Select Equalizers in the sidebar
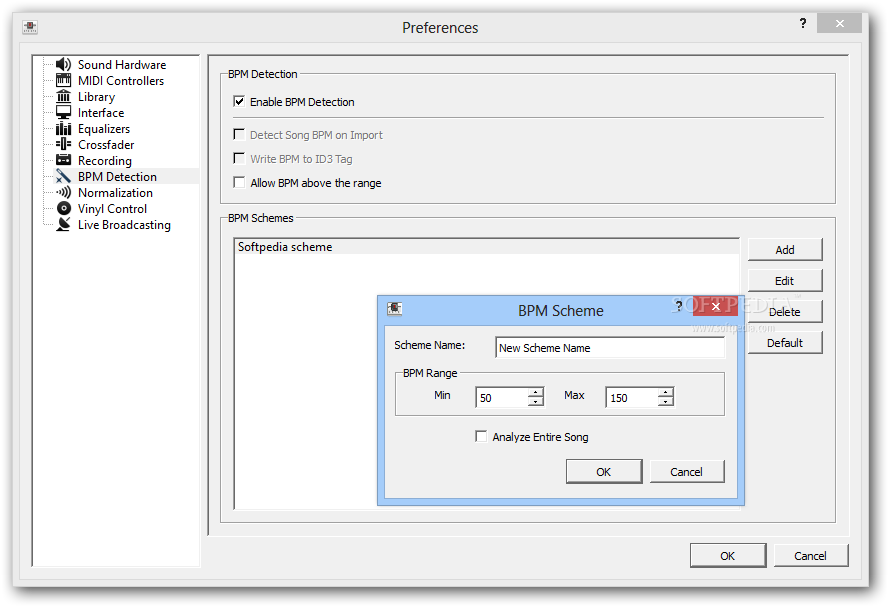889x607 pixels. [104, 129]
